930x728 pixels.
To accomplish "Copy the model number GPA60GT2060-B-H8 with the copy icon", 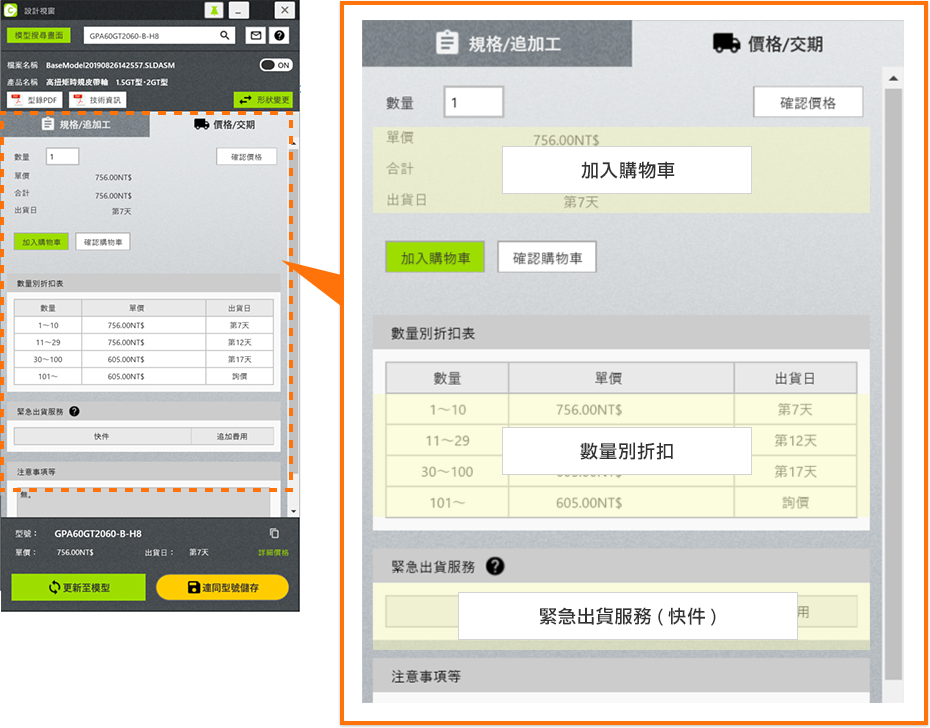I will 275,533.
